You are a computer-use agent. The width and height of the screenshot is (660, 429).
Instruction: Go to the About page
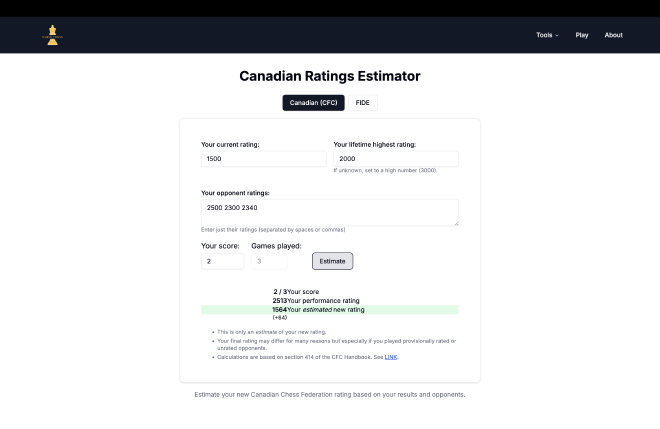click(613, 35)
